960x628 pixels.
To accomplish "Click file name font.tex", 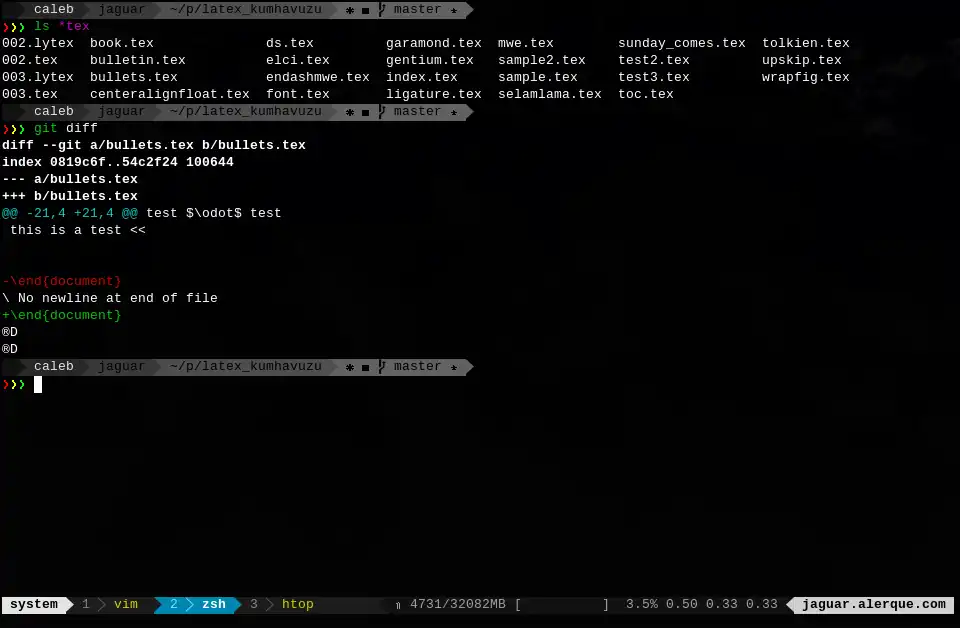I will tap(298, 94).
